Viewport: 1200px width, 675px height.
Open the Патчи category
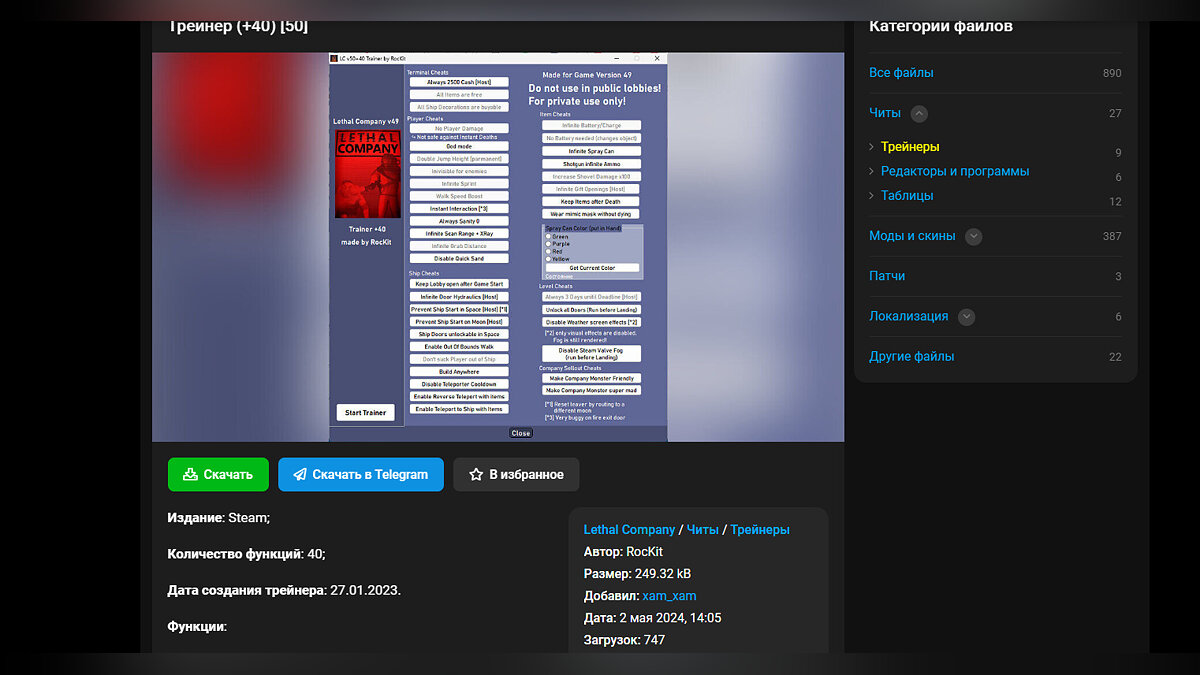(x=887, y=276)
